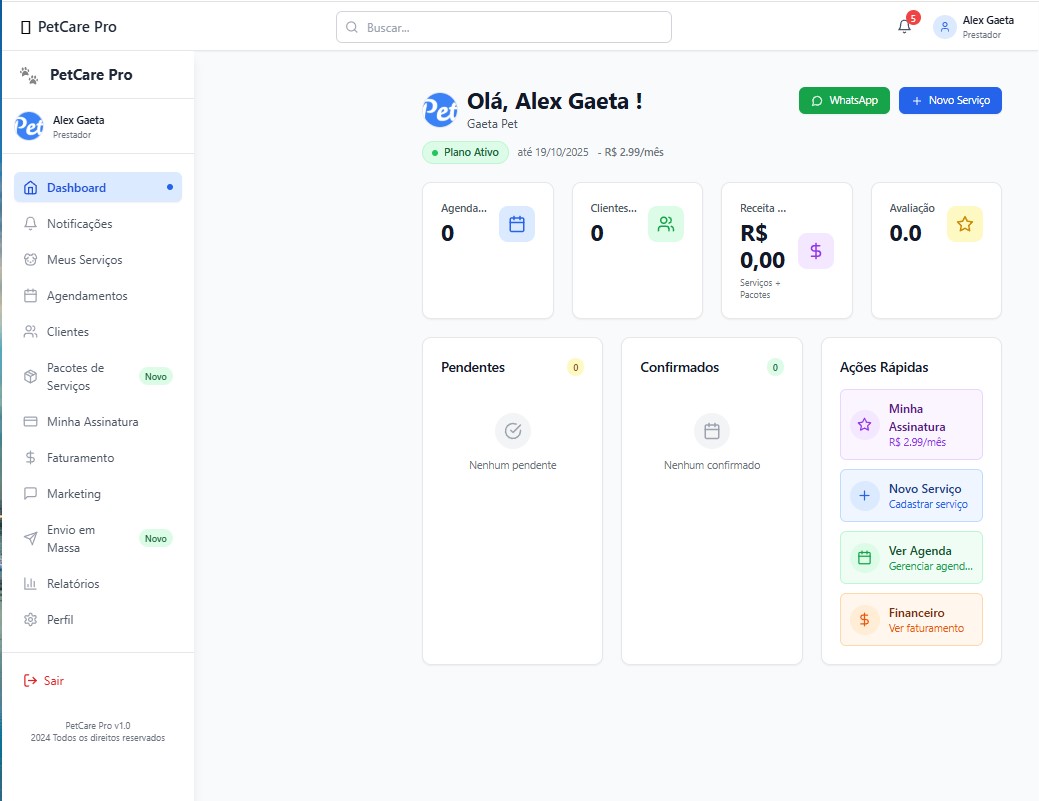Image resolution: width=1039 pixels, height=801 pixels.
Task: Click the Perfil settings gear icon
Action: [29, 619]
